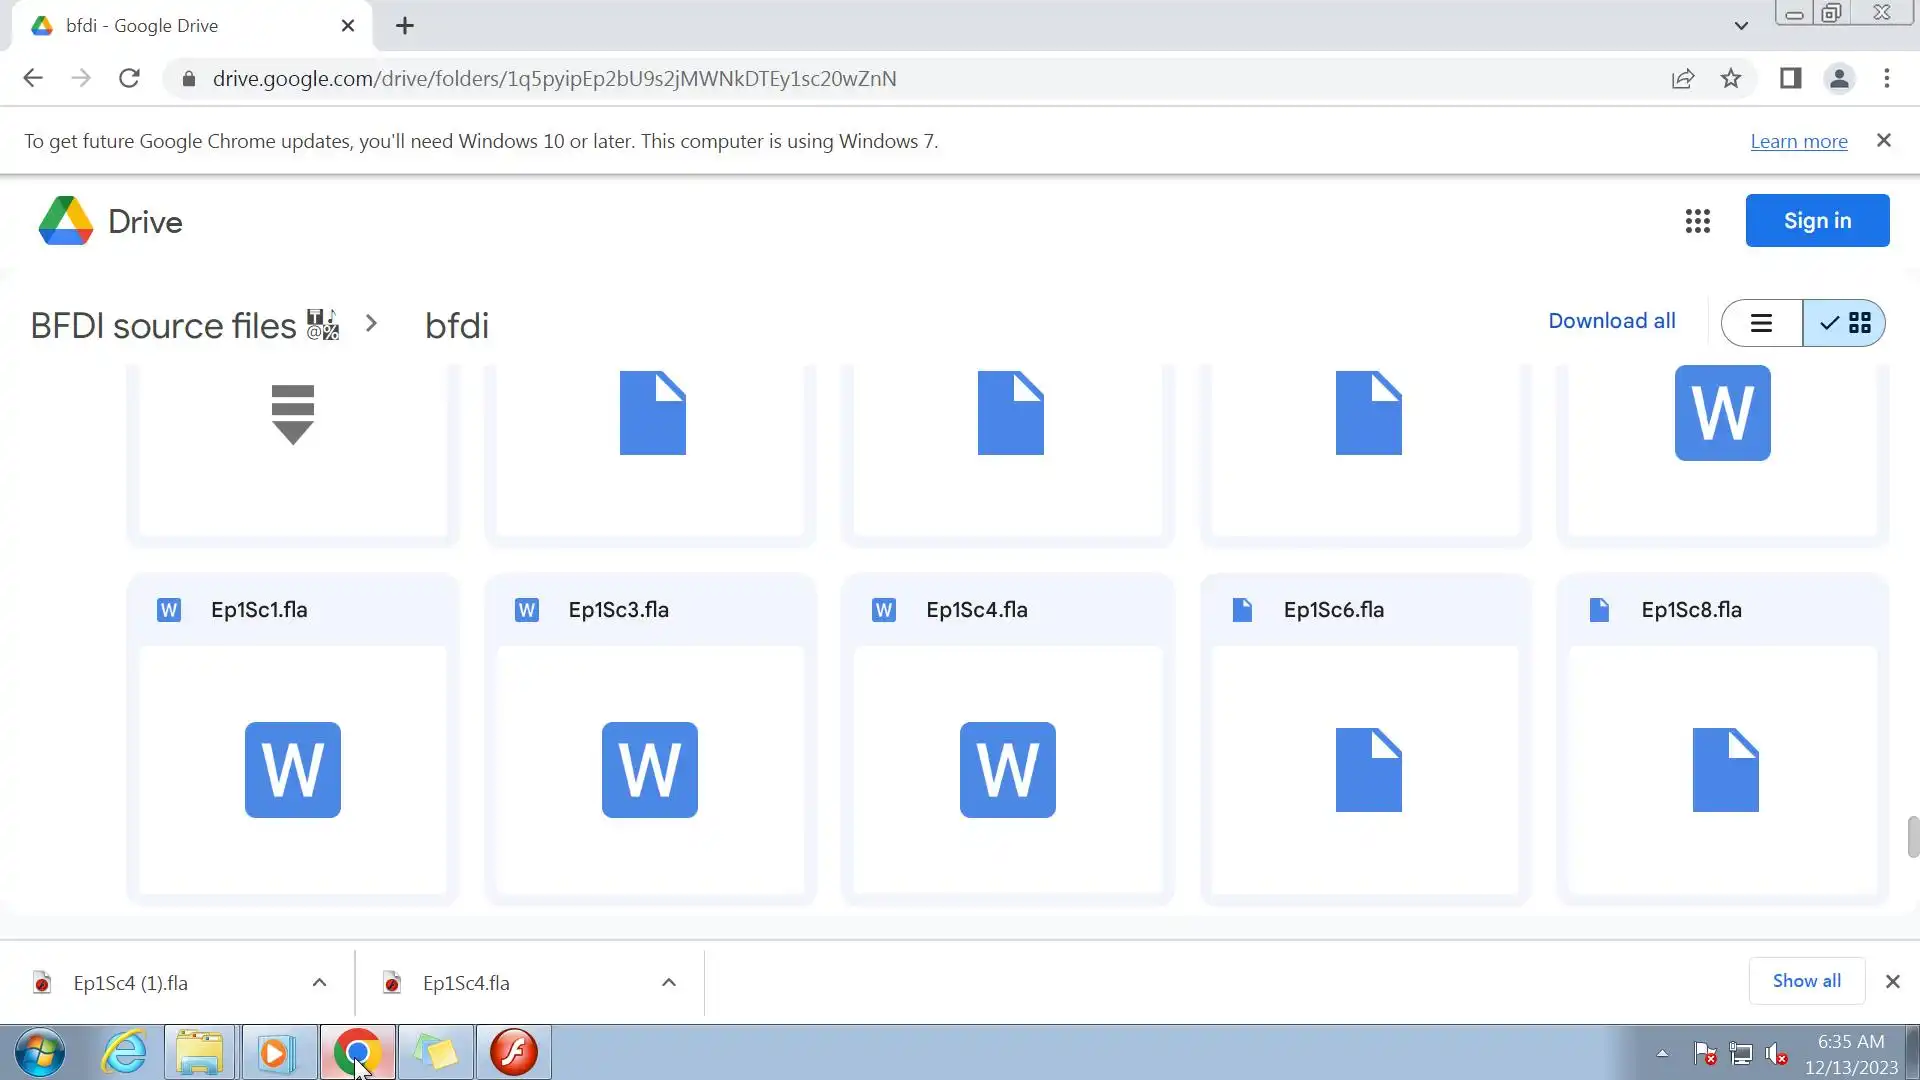Open a new browser tab
The width and height of the screenshot is (1920, 1080).
tap(404, 26)
